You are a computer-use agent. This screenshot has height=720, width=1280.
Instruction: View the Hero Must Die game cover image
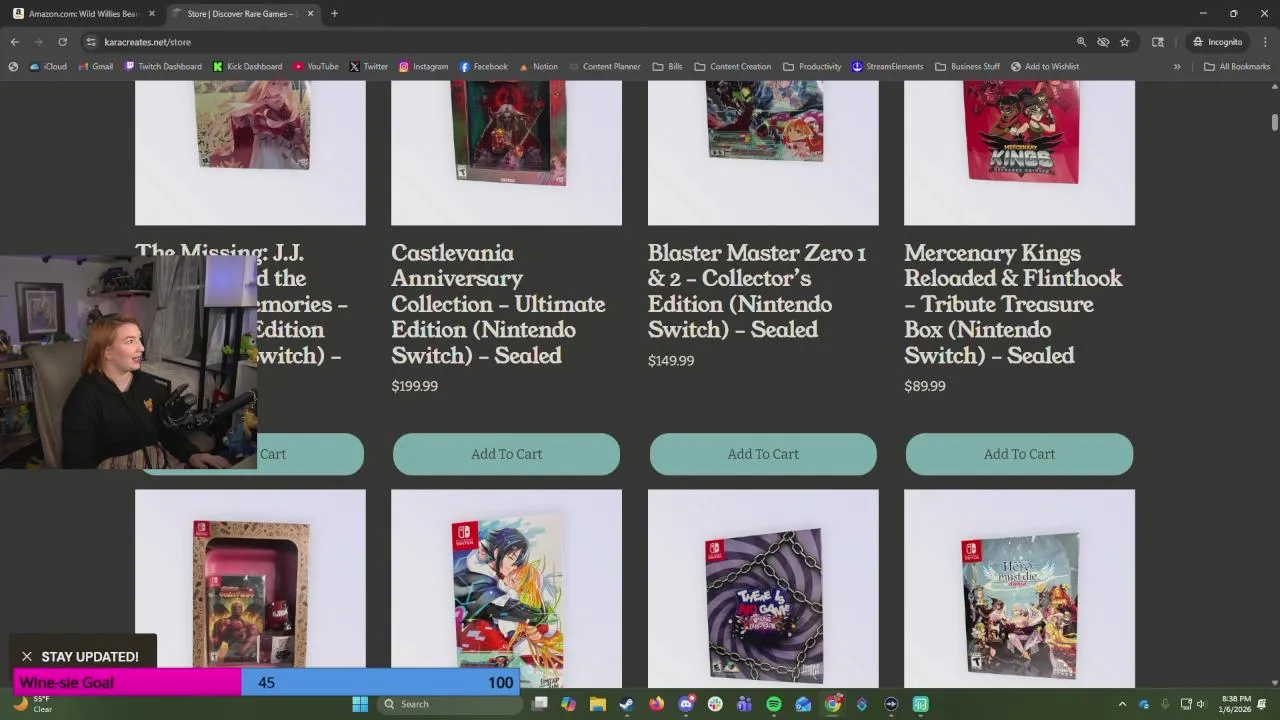click(x=1019, y=588)
